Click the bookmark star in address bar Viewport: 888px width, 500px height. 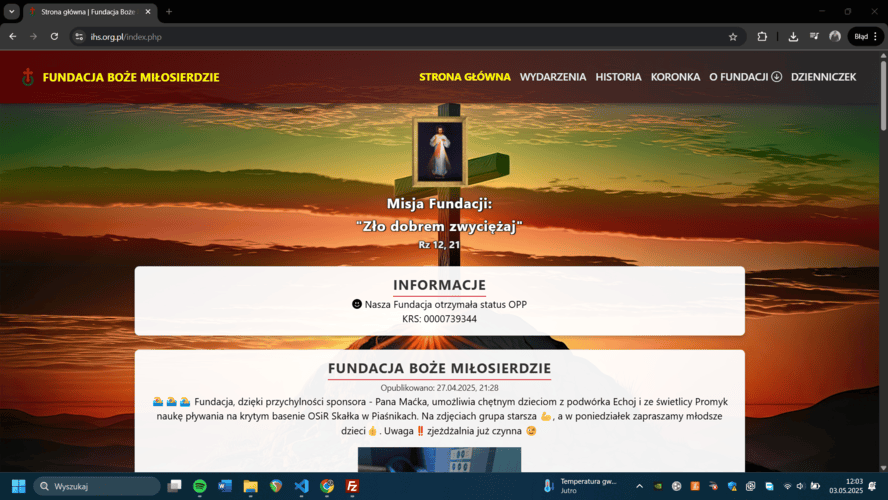pyautogui.click(x=733, y=37)
